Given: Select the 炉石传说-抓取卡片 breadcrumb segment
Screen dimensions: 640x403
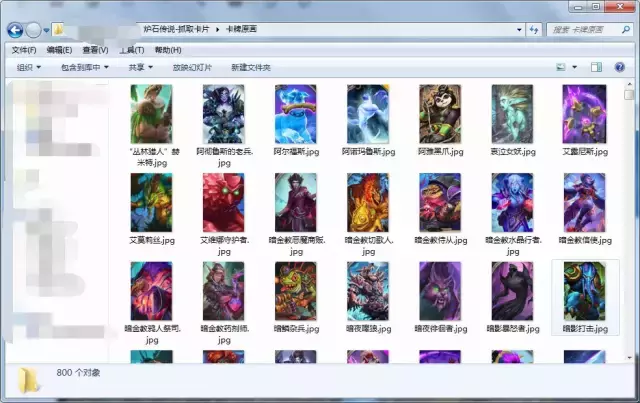Looking at the screenshot, I should tap(176, 29).
